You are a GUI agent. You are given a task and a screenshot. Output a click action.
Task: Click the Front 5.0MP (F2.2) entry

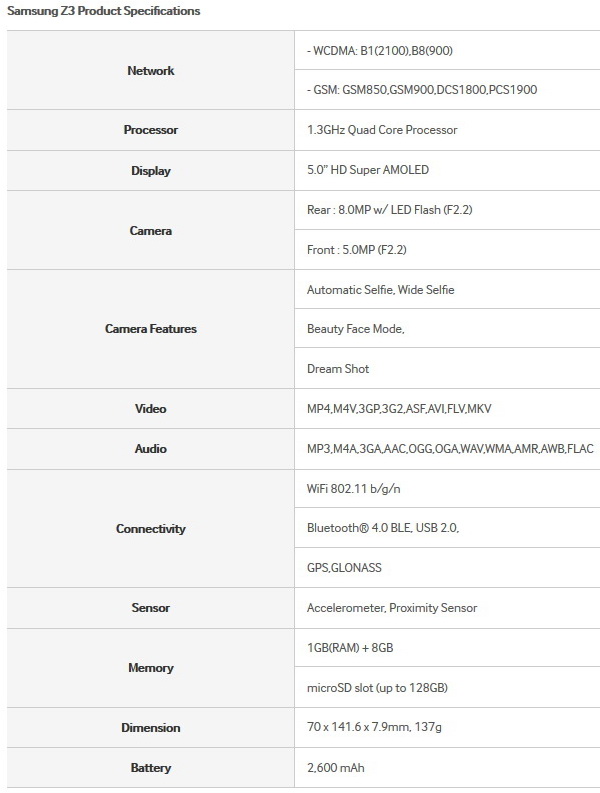[x=356, y=249]
